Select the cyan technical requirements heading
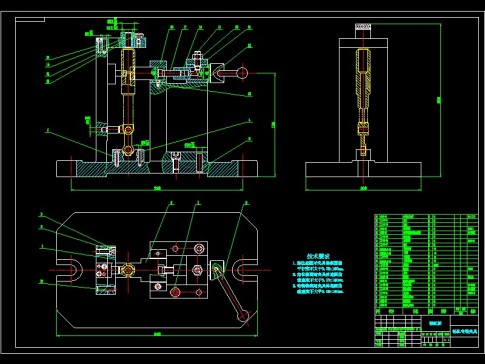485x364 pixels. point(318,256)
